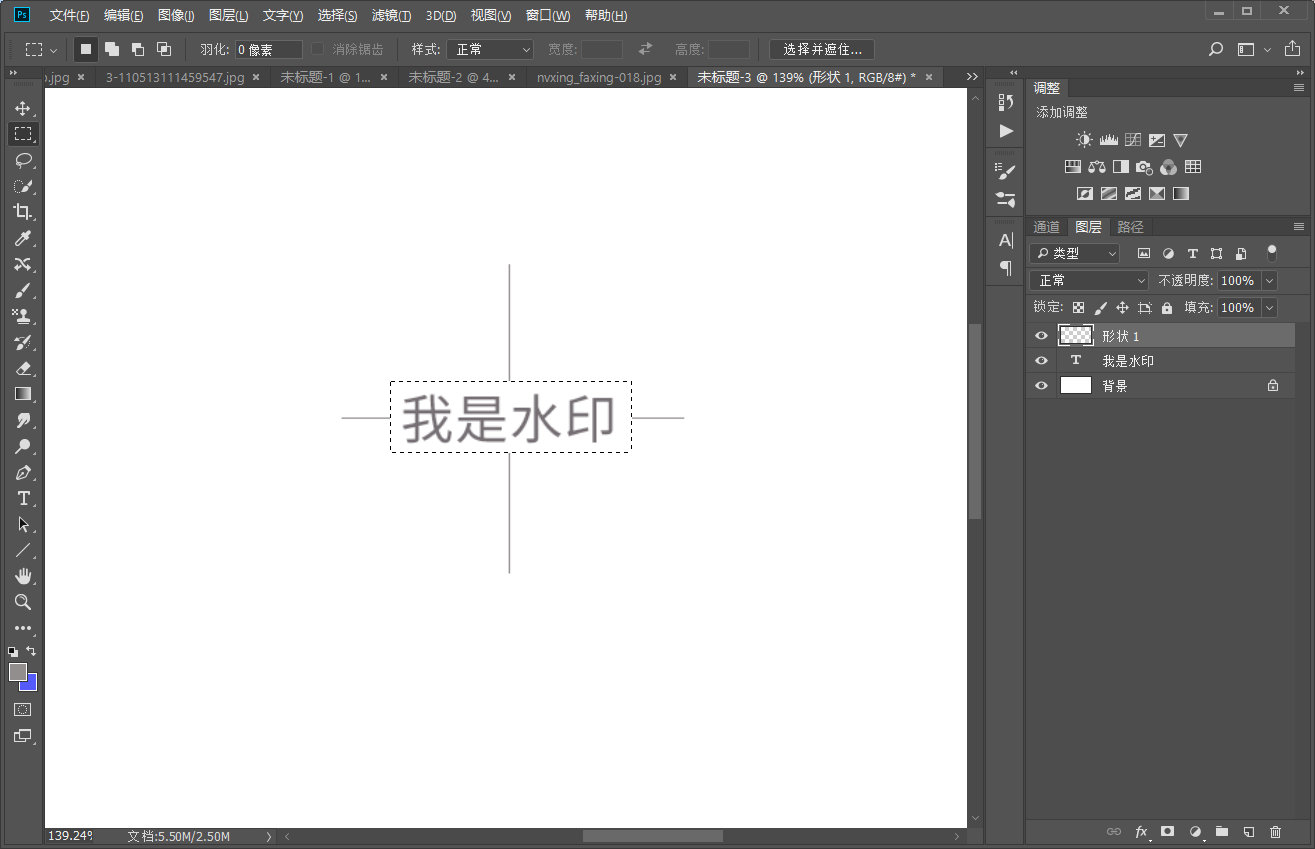Switch to nvxing_faxing-018.jpg document tab
Screen dimensions: 1315x849
[x=599, y=77]
